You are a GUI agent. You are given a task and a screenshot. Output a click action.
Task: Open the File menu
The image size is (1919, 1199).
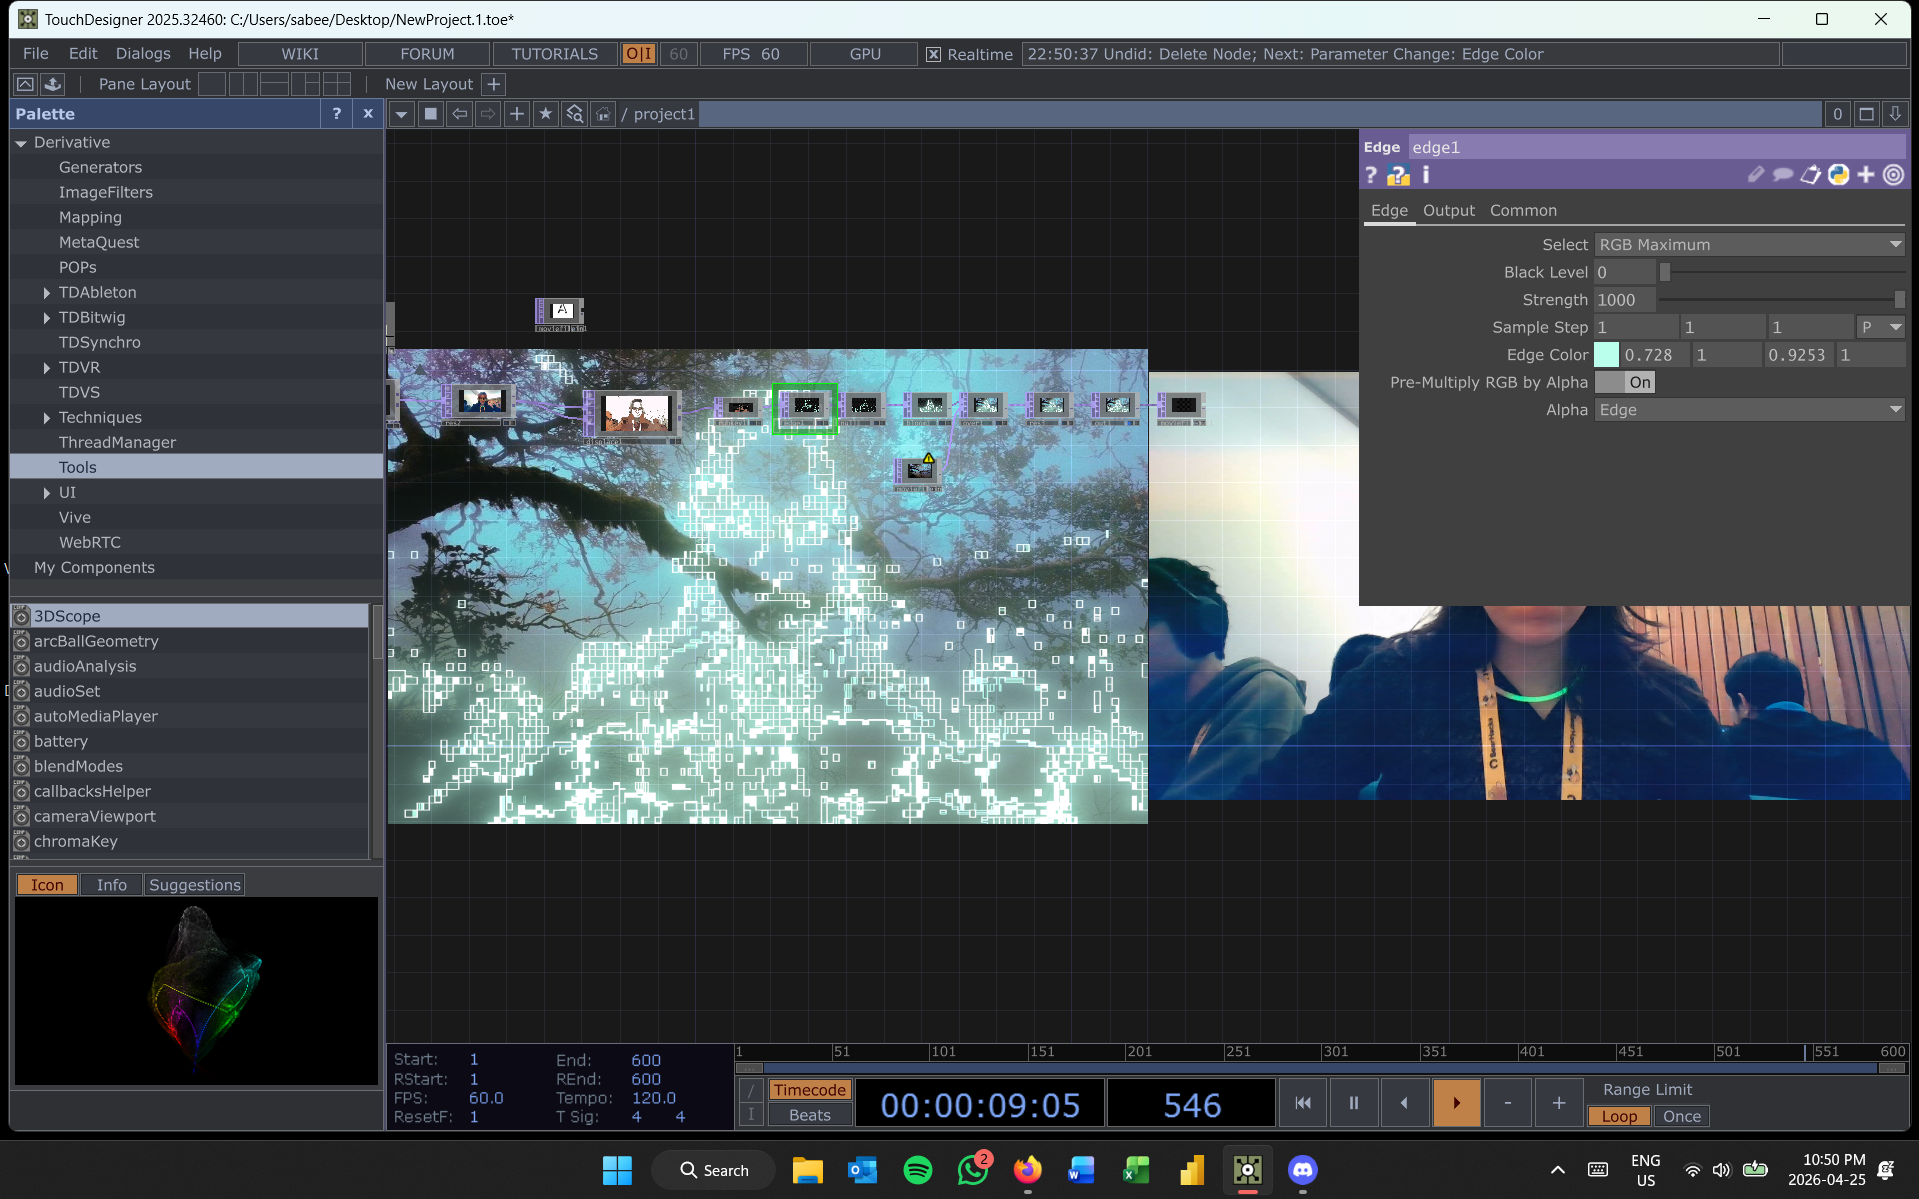pyautogui.click(x=35, y=54)
